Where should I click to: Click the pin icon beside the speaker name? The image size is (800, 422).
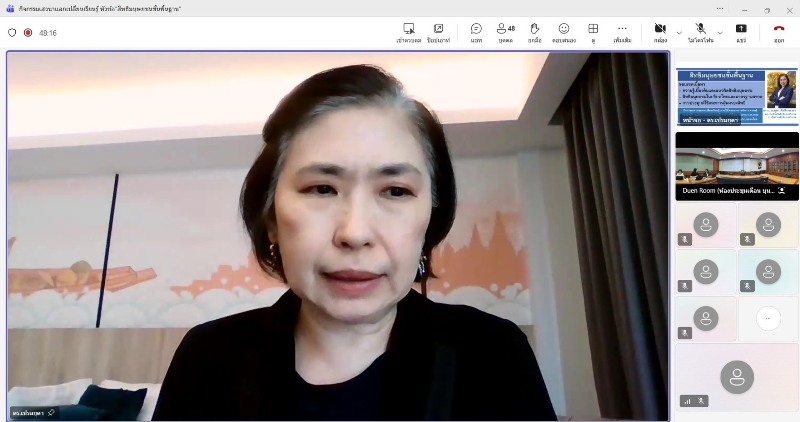point(51,412)
